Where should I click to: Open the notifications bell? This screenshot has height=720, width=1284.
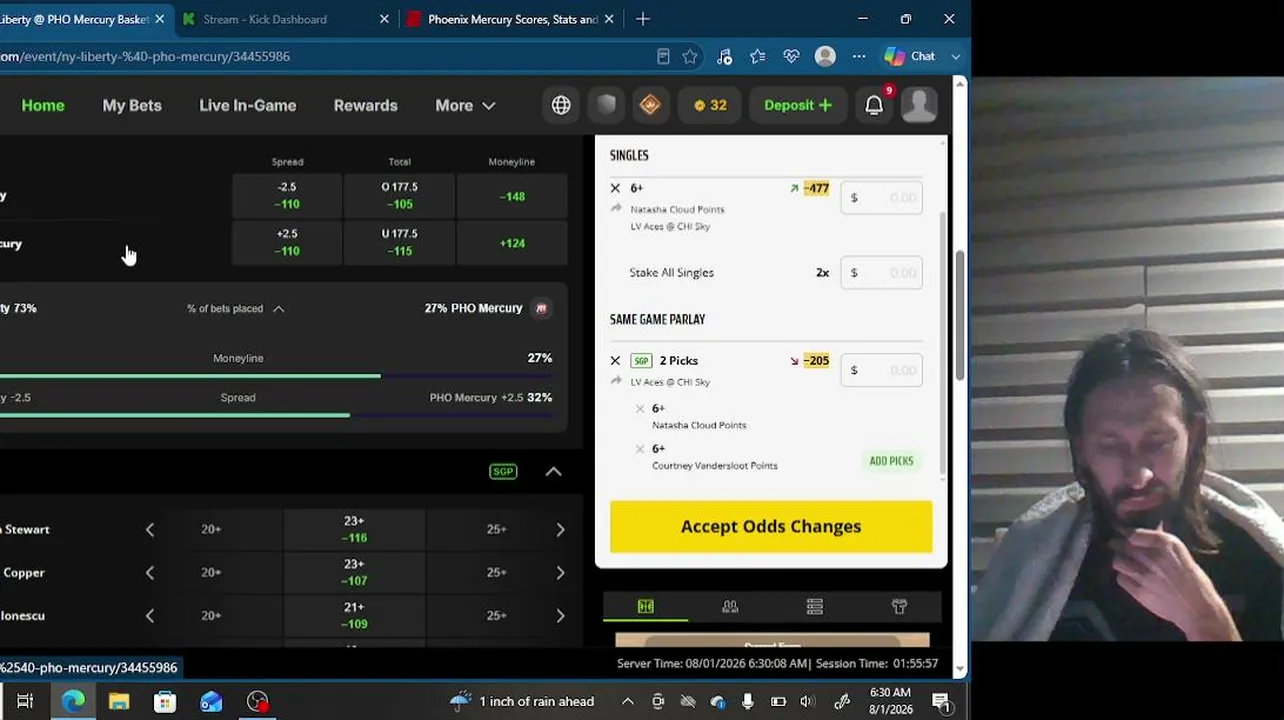point(874,105)
